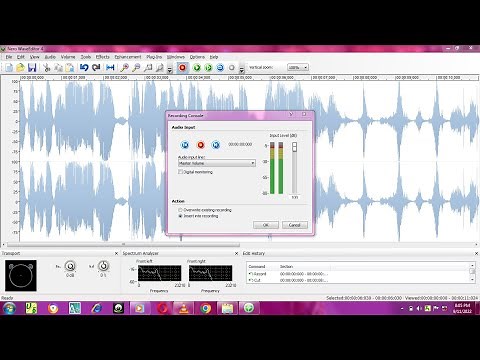Open the Windows Start menu
This screenshot has width=480, height=360.
9,308
